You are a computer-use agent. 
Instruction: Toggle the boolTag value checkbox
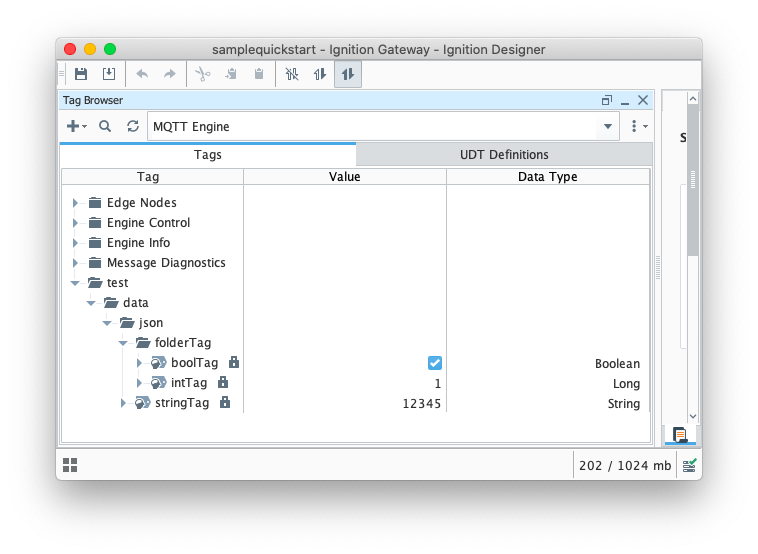[x=435, y=363]
